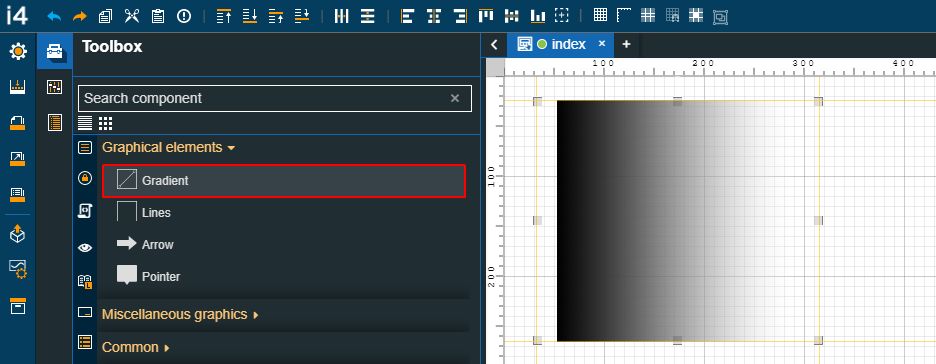The width and height of the screenshot is (936, 364).
Task: Click the orange redo arrow
Action: (x=79, y=16)
